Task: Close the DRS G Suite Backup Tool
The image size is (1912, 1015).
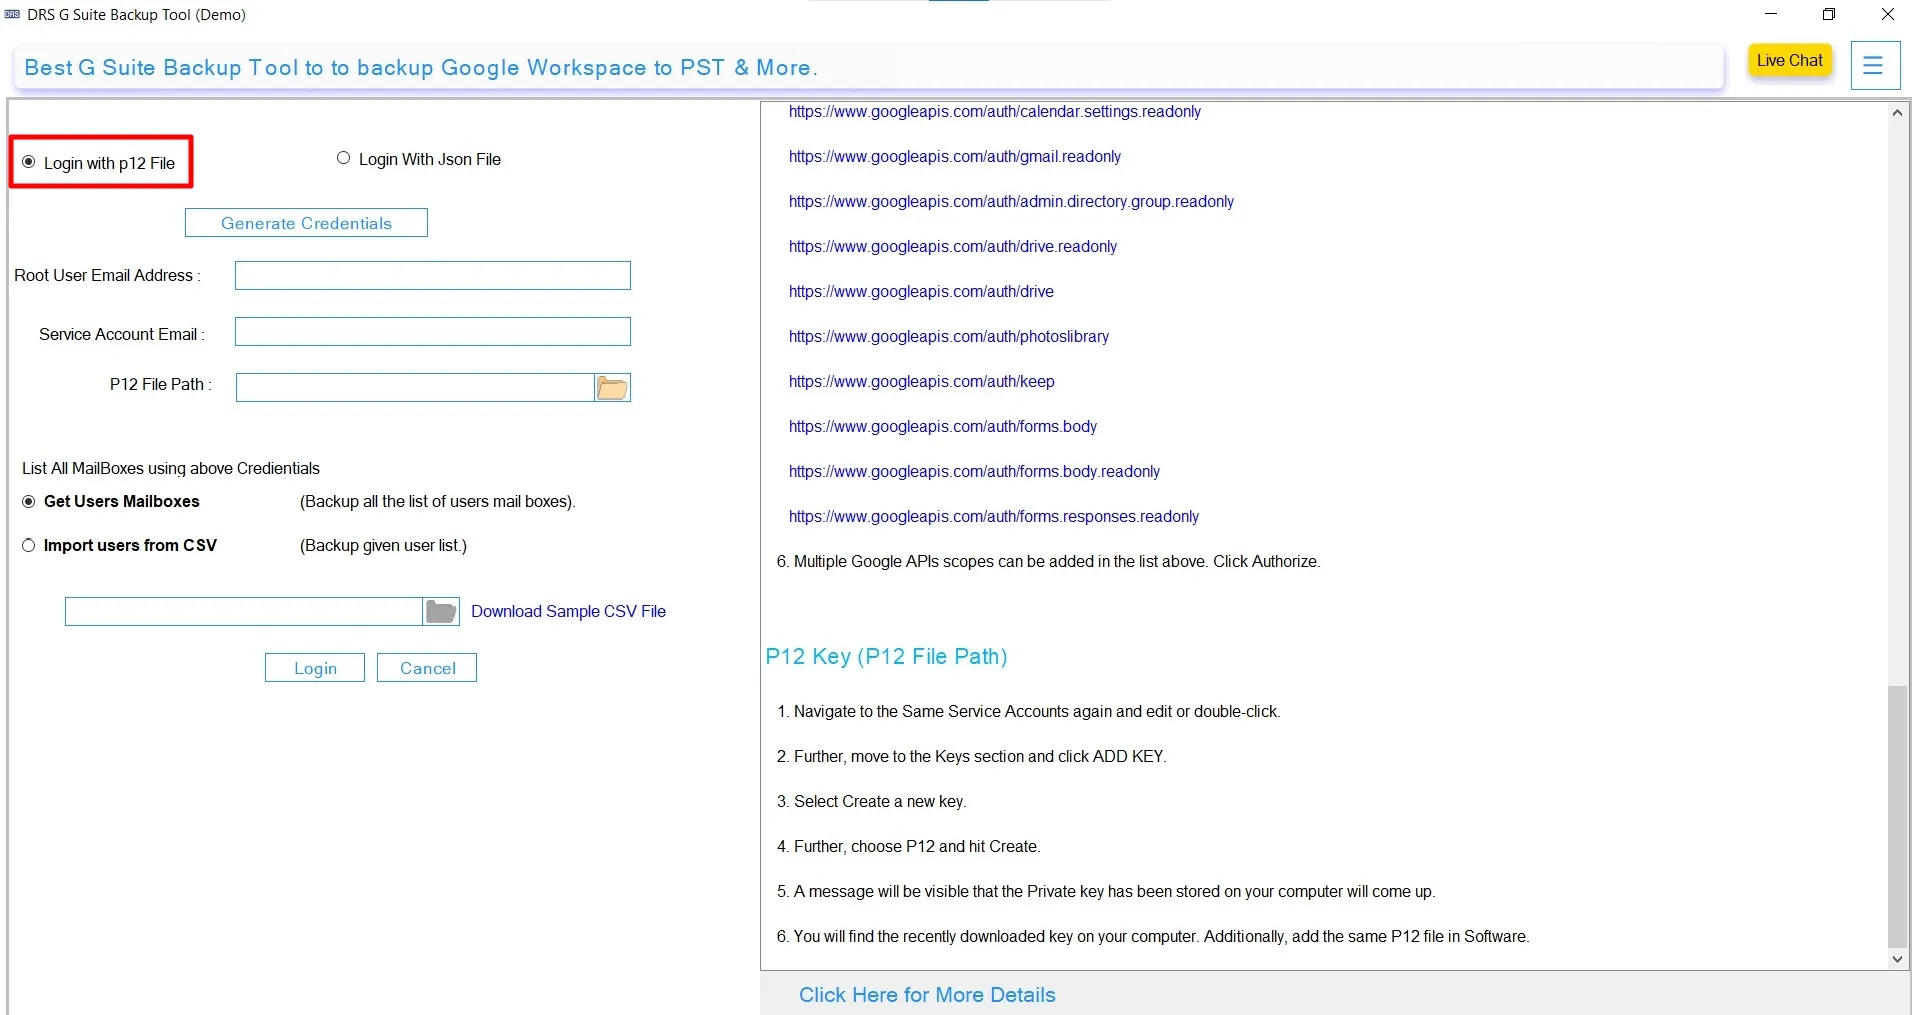Action: [1887, 14]
